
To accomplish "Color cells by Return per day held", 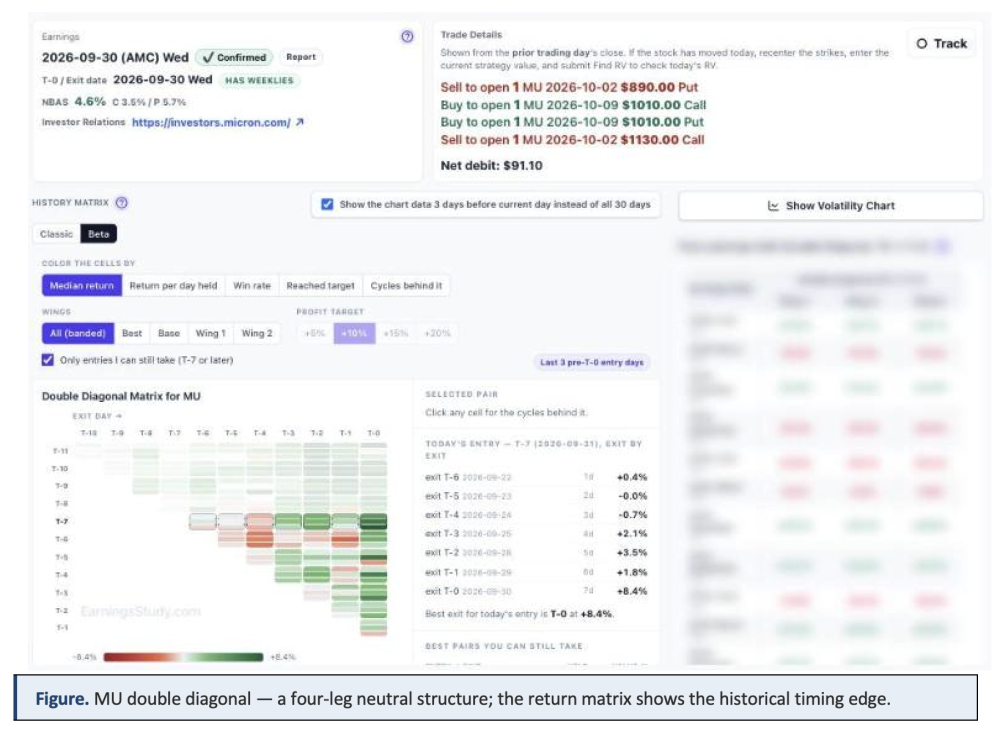I will [173, 286].
